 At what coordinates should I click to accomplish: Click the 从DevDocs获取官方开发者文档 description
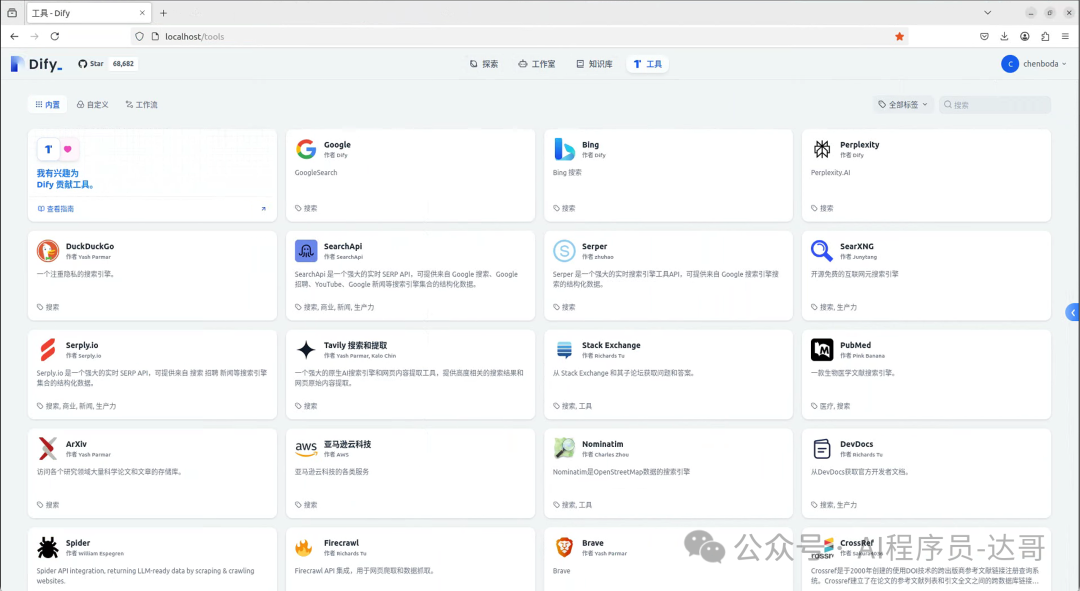tap(861, 473)
